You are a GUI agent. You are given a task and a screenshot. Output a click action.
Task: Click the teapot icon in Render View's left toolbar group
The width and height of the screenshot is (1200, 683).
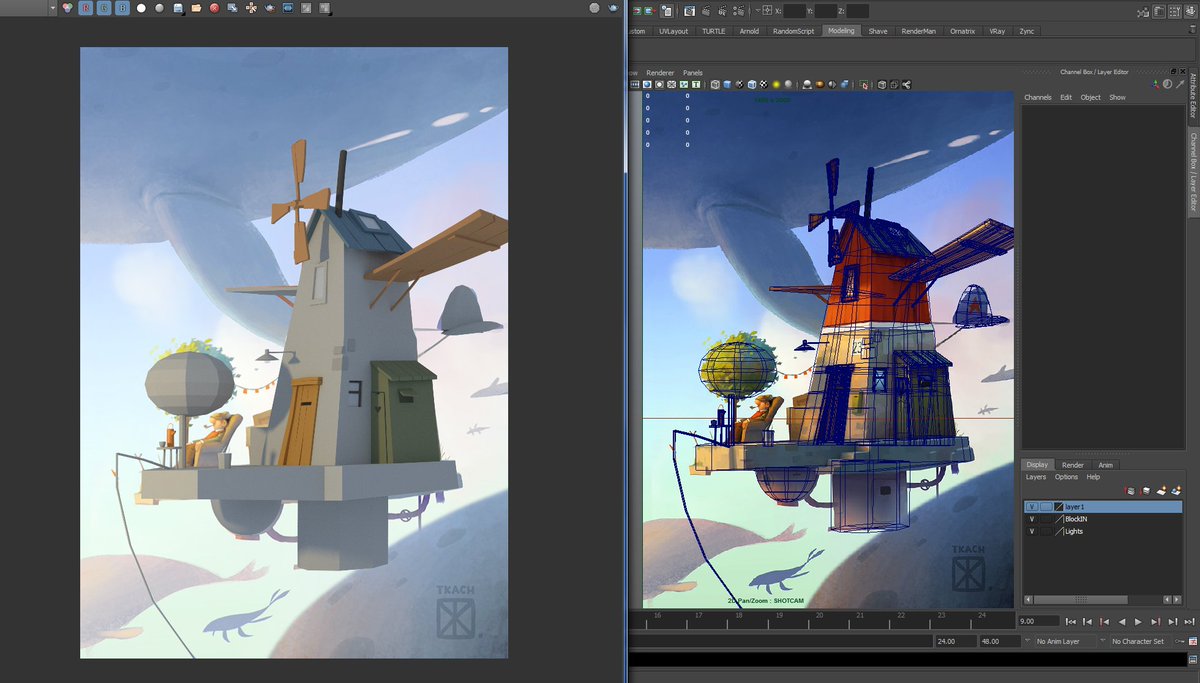pos(269,8)
